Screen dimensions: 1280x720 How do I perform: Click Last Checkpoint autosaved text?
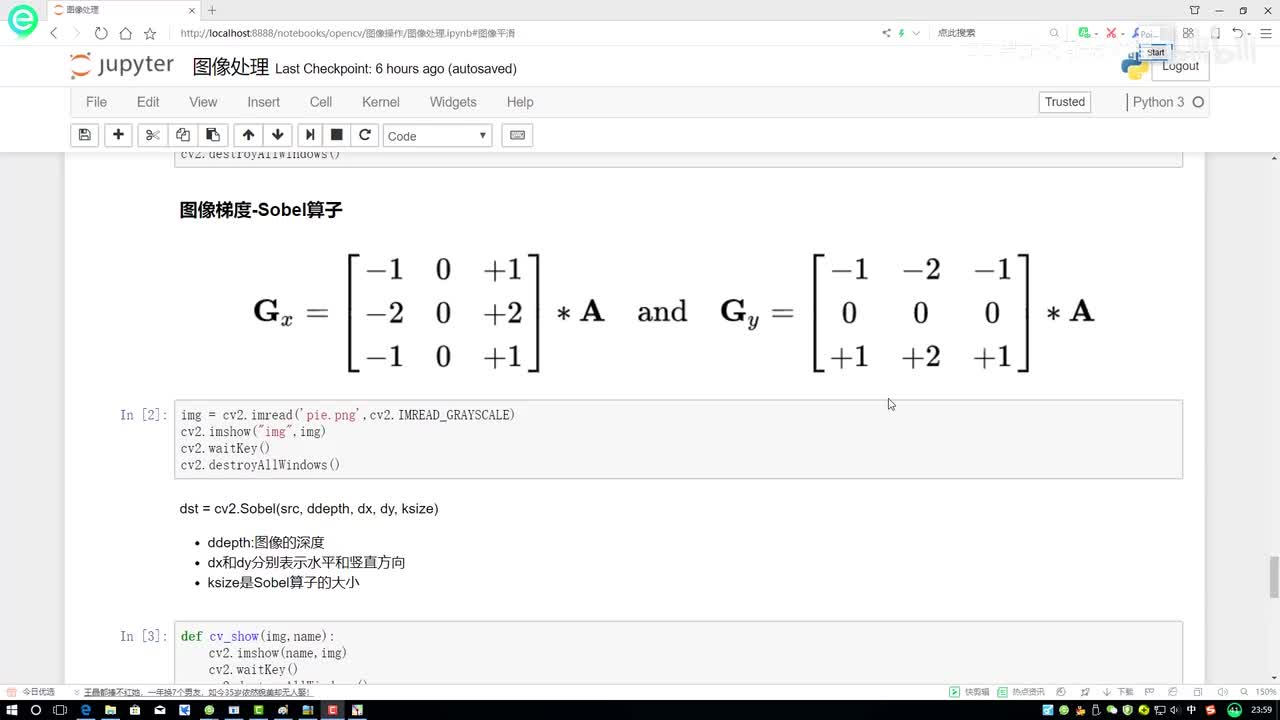[x=396, y=69]
